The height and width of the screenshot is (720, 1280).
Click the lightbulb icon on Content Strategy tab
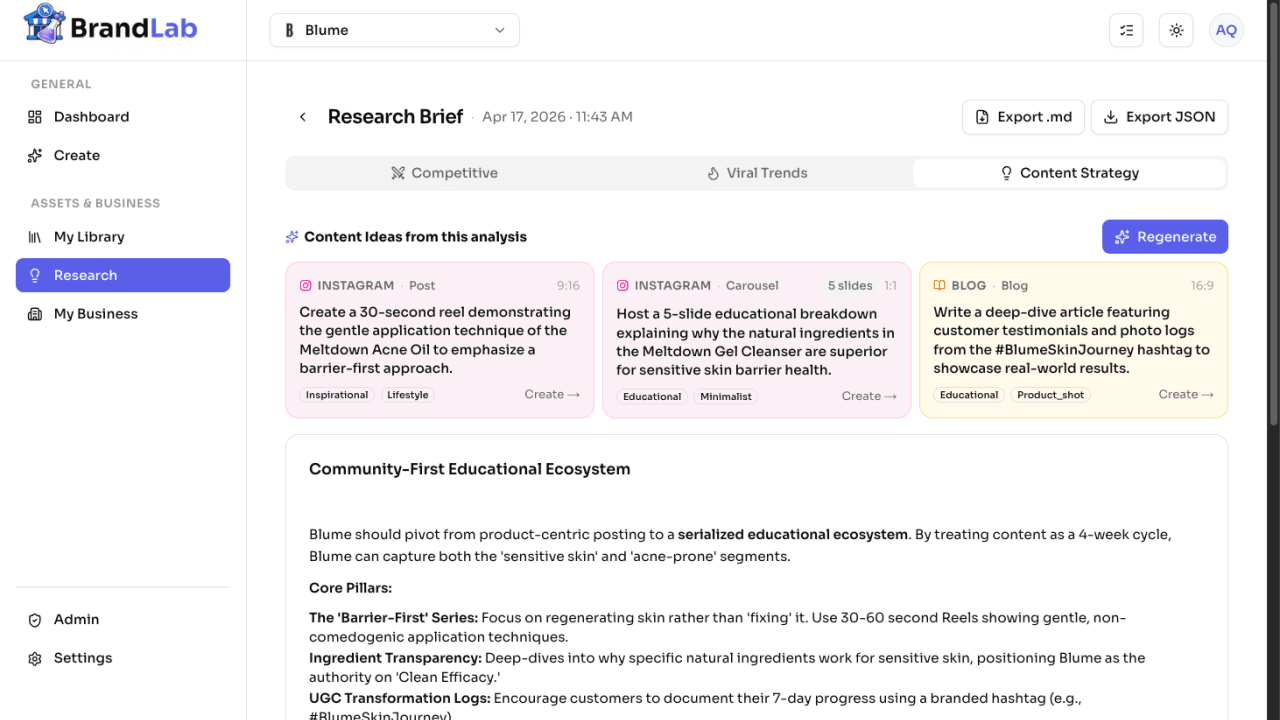click(x=1007, y=173)
